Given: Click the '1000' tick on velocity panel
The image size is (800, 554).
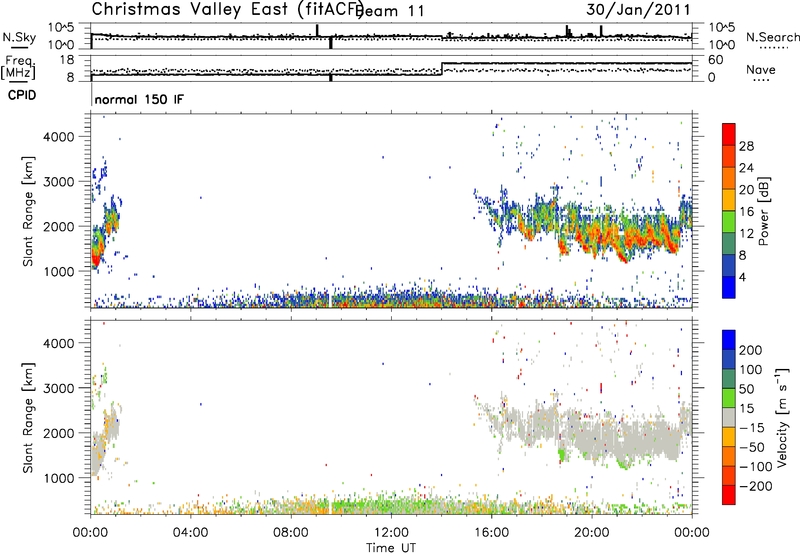Looking at the screenshot, I should coord(58,478).
